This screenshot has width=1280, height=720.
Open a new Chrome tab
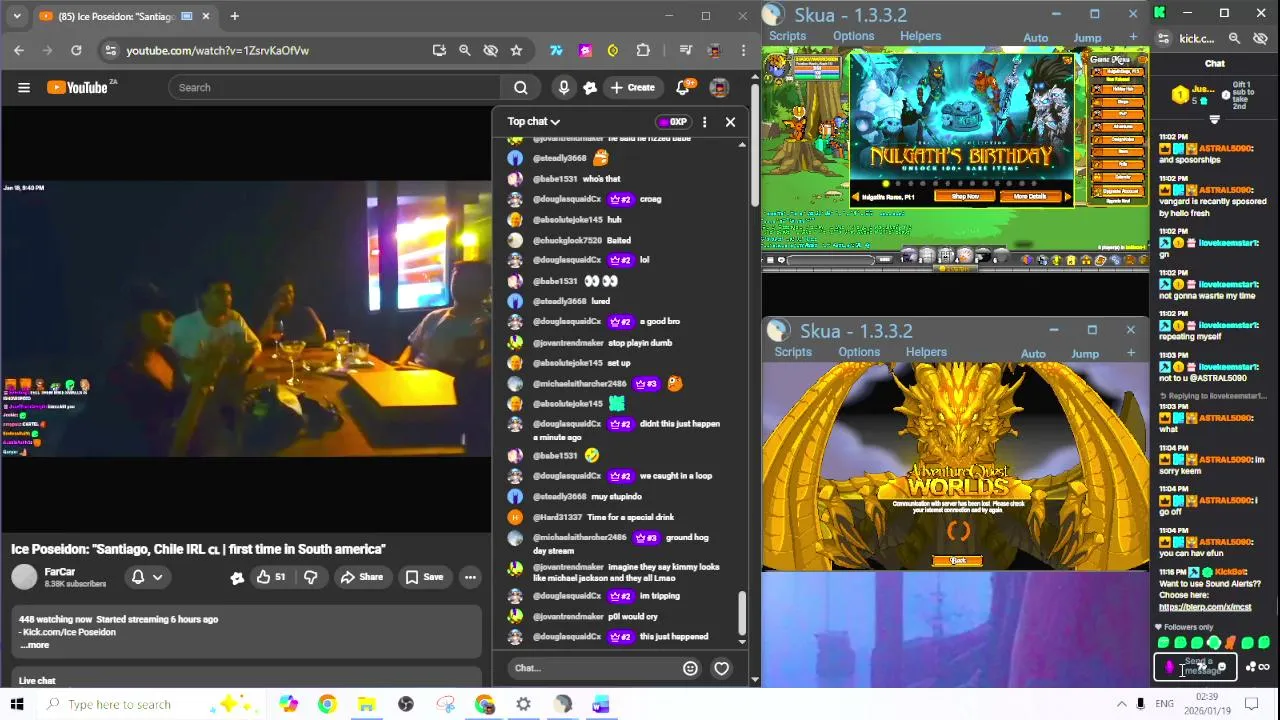[234, 16]
